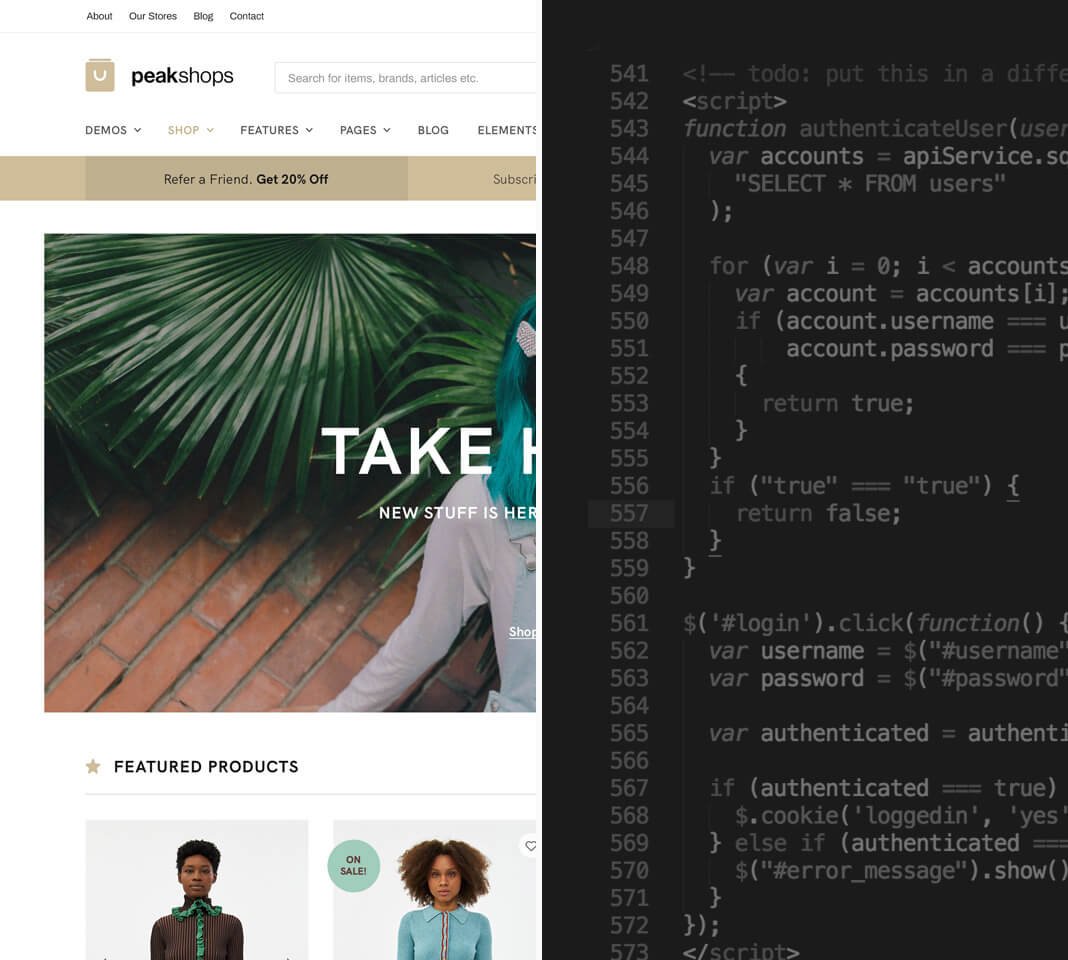This screenshot has height=960, width=1068.
Task: Click the Our Stores link at the top
Action: pos(152,16)
